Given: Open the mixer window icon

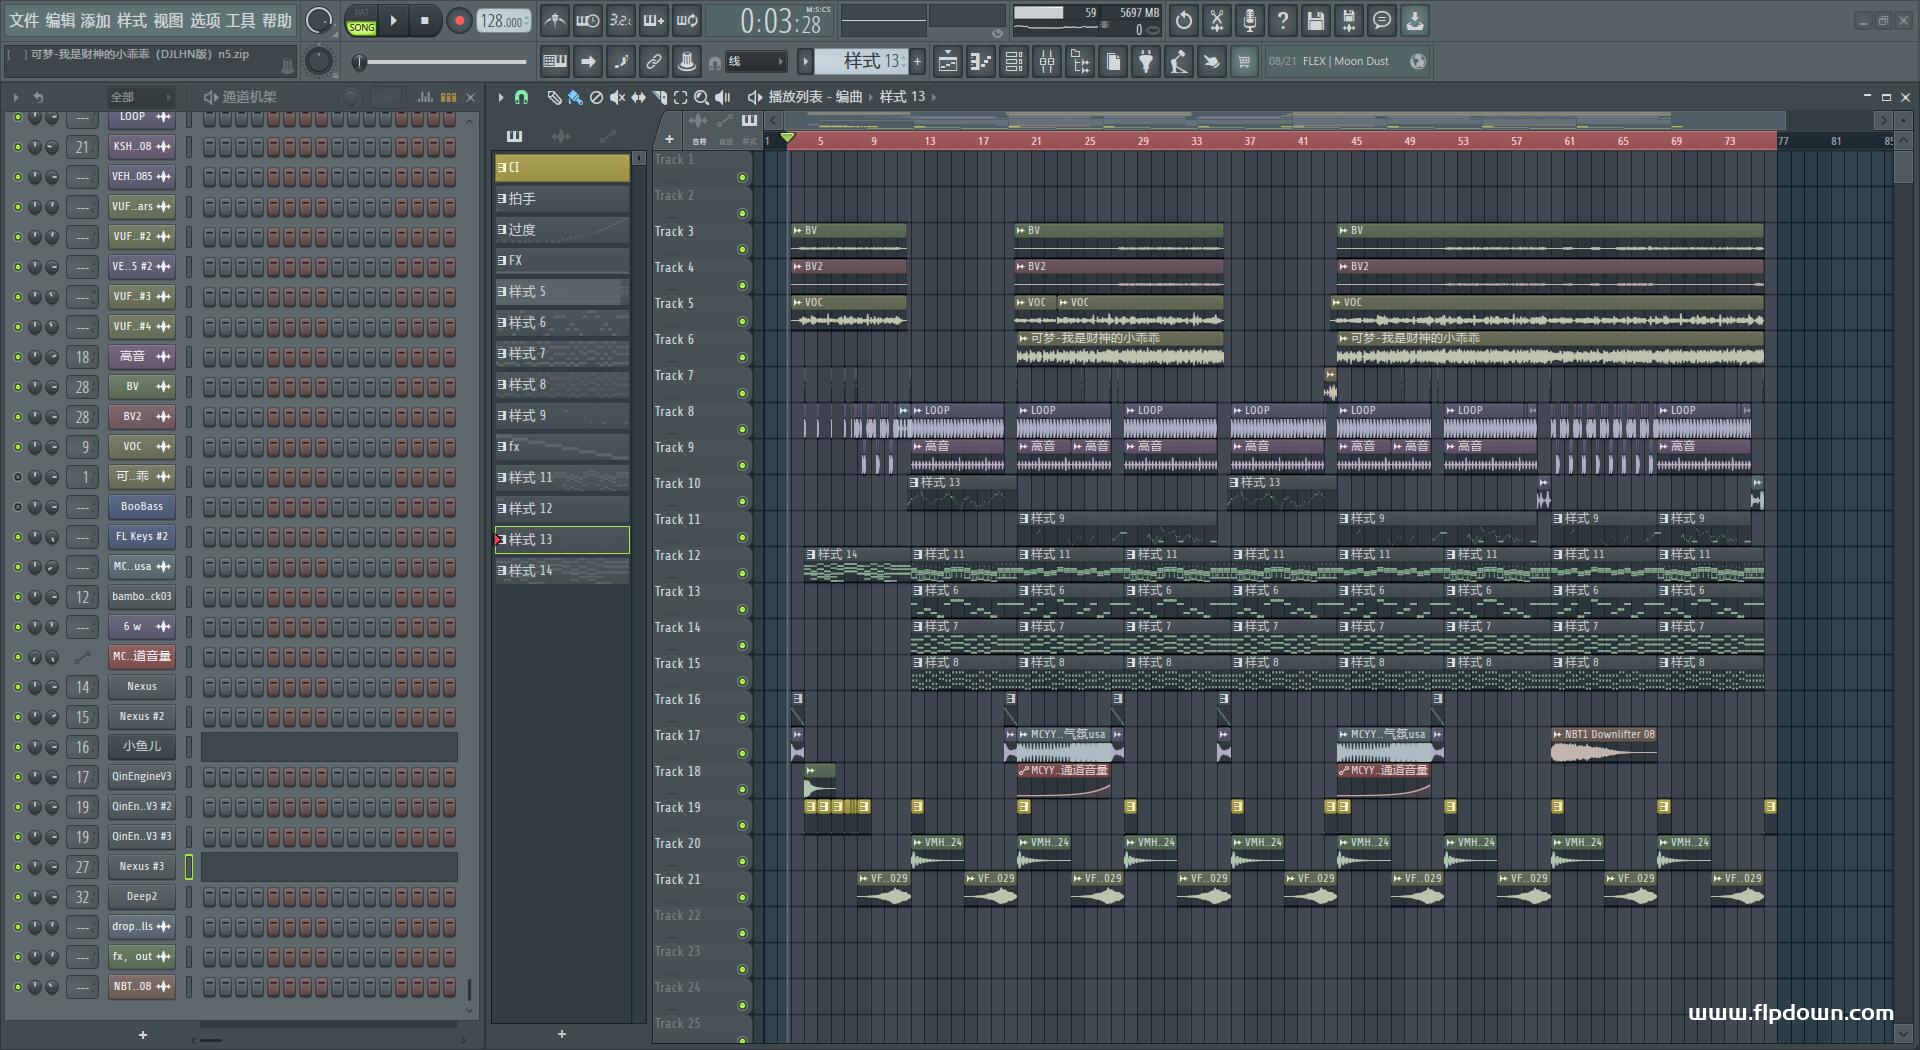Looking at the screenshot, I should pos(1047,62).
